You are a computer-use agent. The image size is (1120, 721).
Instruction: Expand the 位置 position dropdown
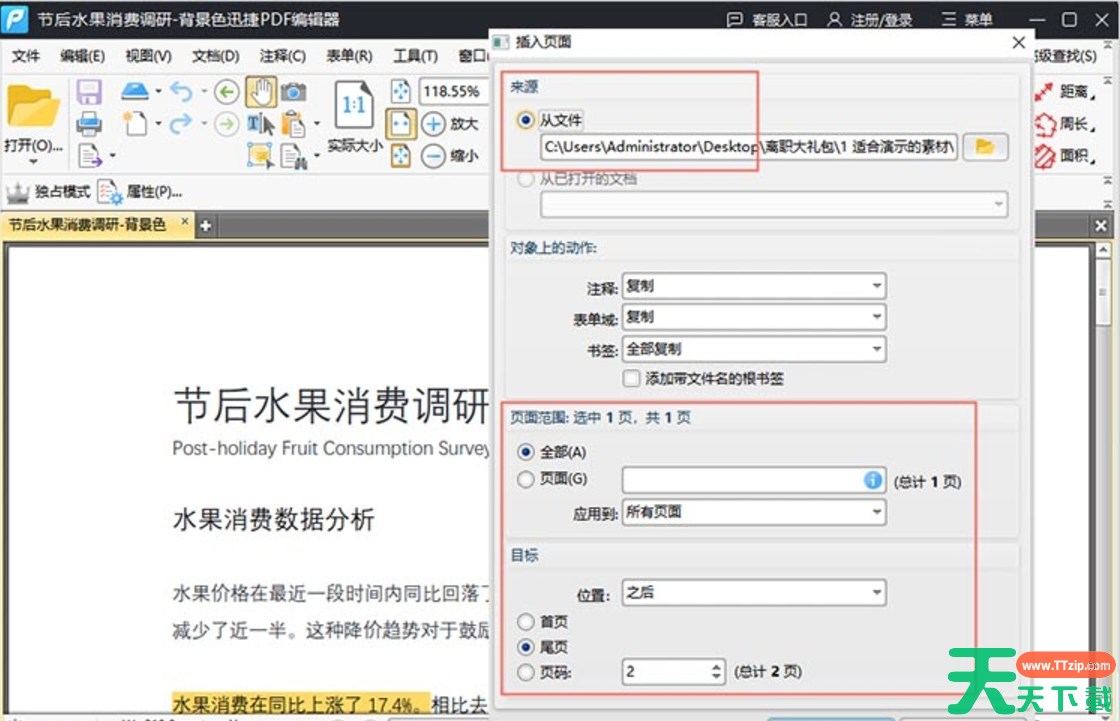coord(753,593)
